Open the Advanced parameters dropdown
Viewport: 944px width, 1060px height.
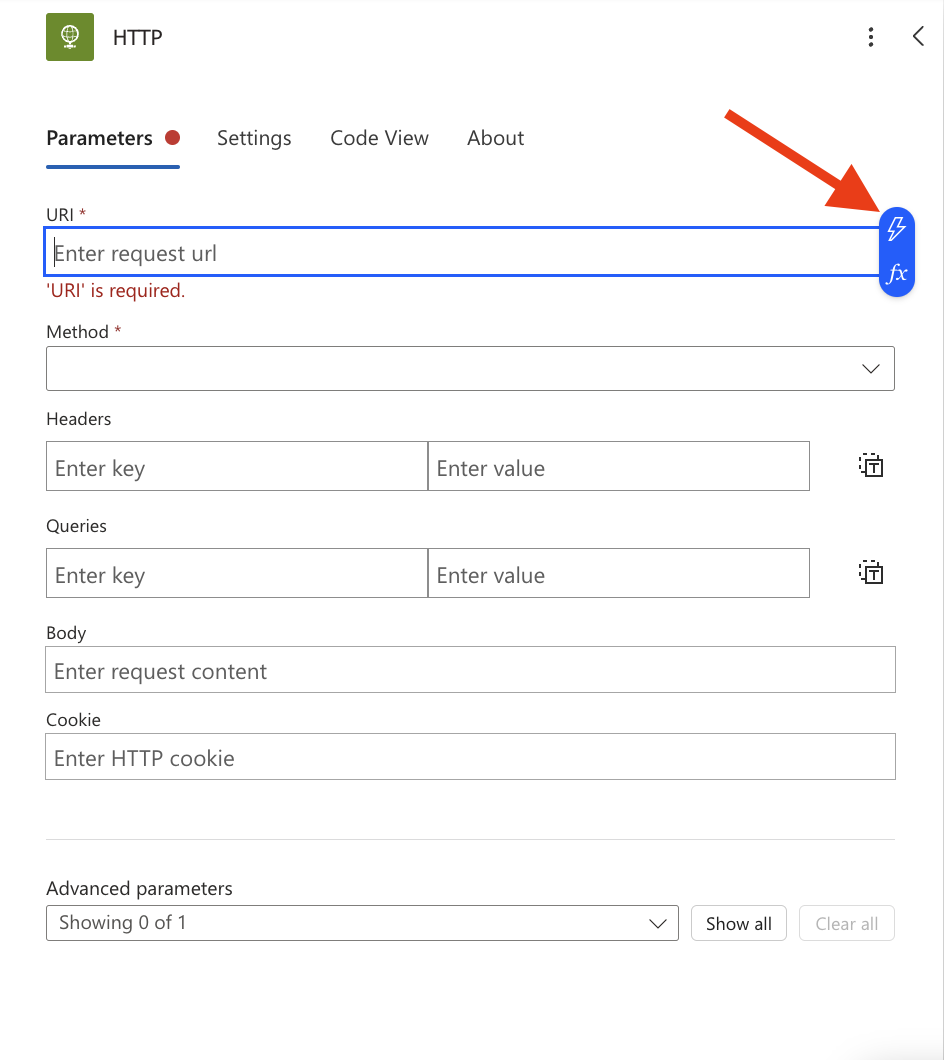362,923
